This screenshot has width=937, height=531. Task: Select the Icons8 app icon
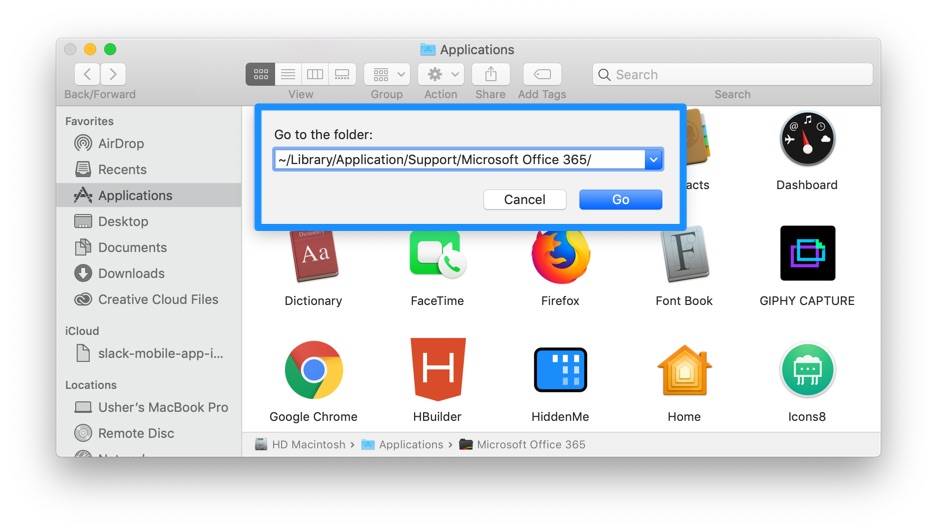(x=807, y=370)
